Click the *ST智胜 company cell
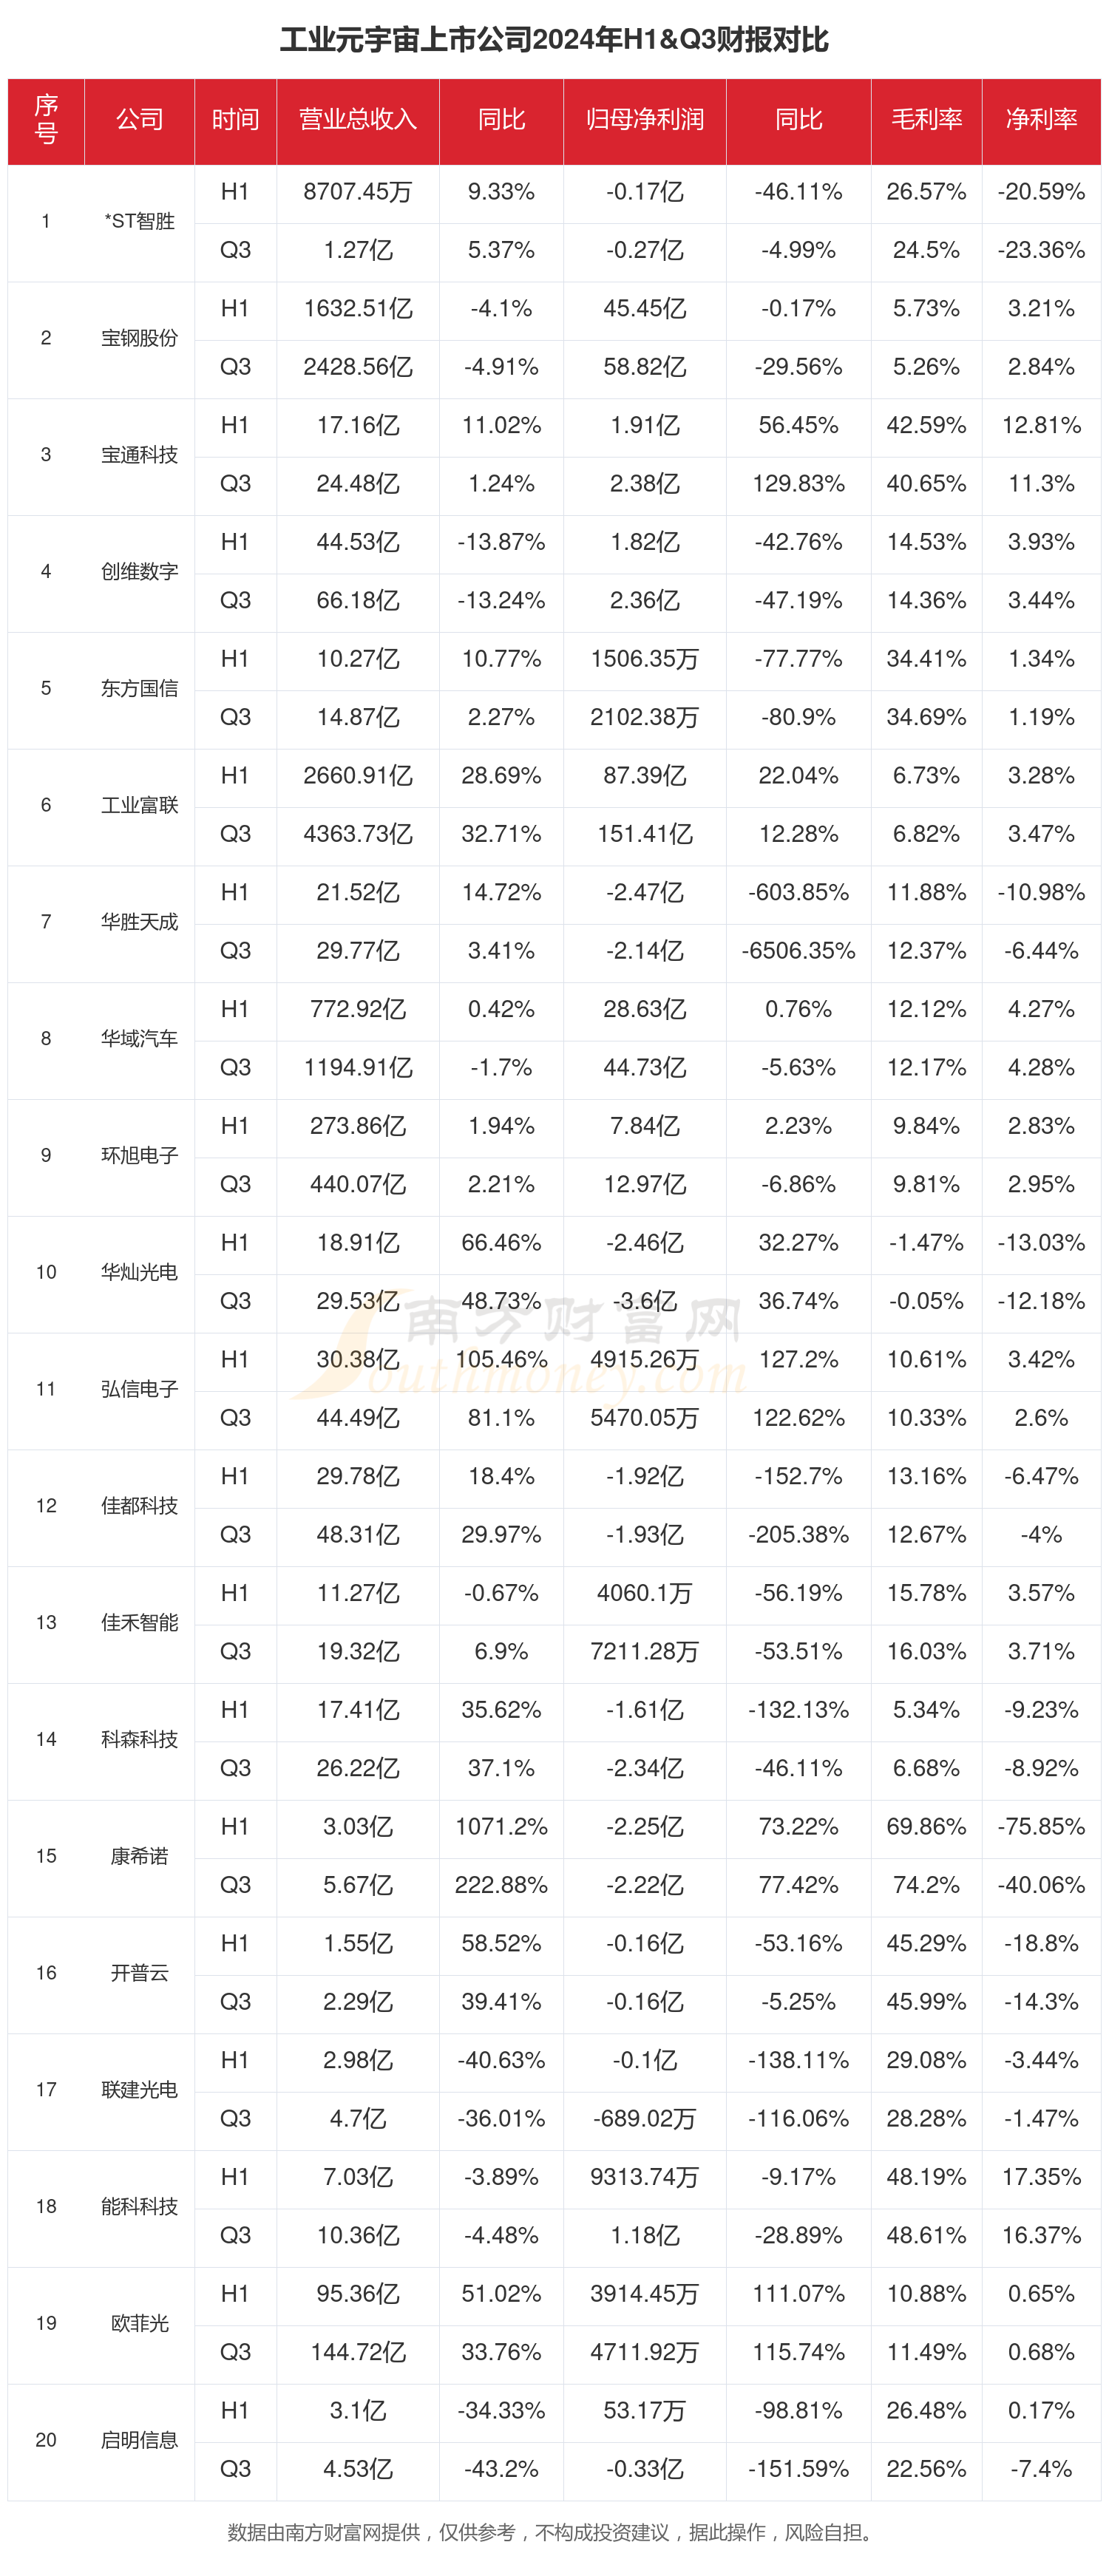 (x=139, y=222)
